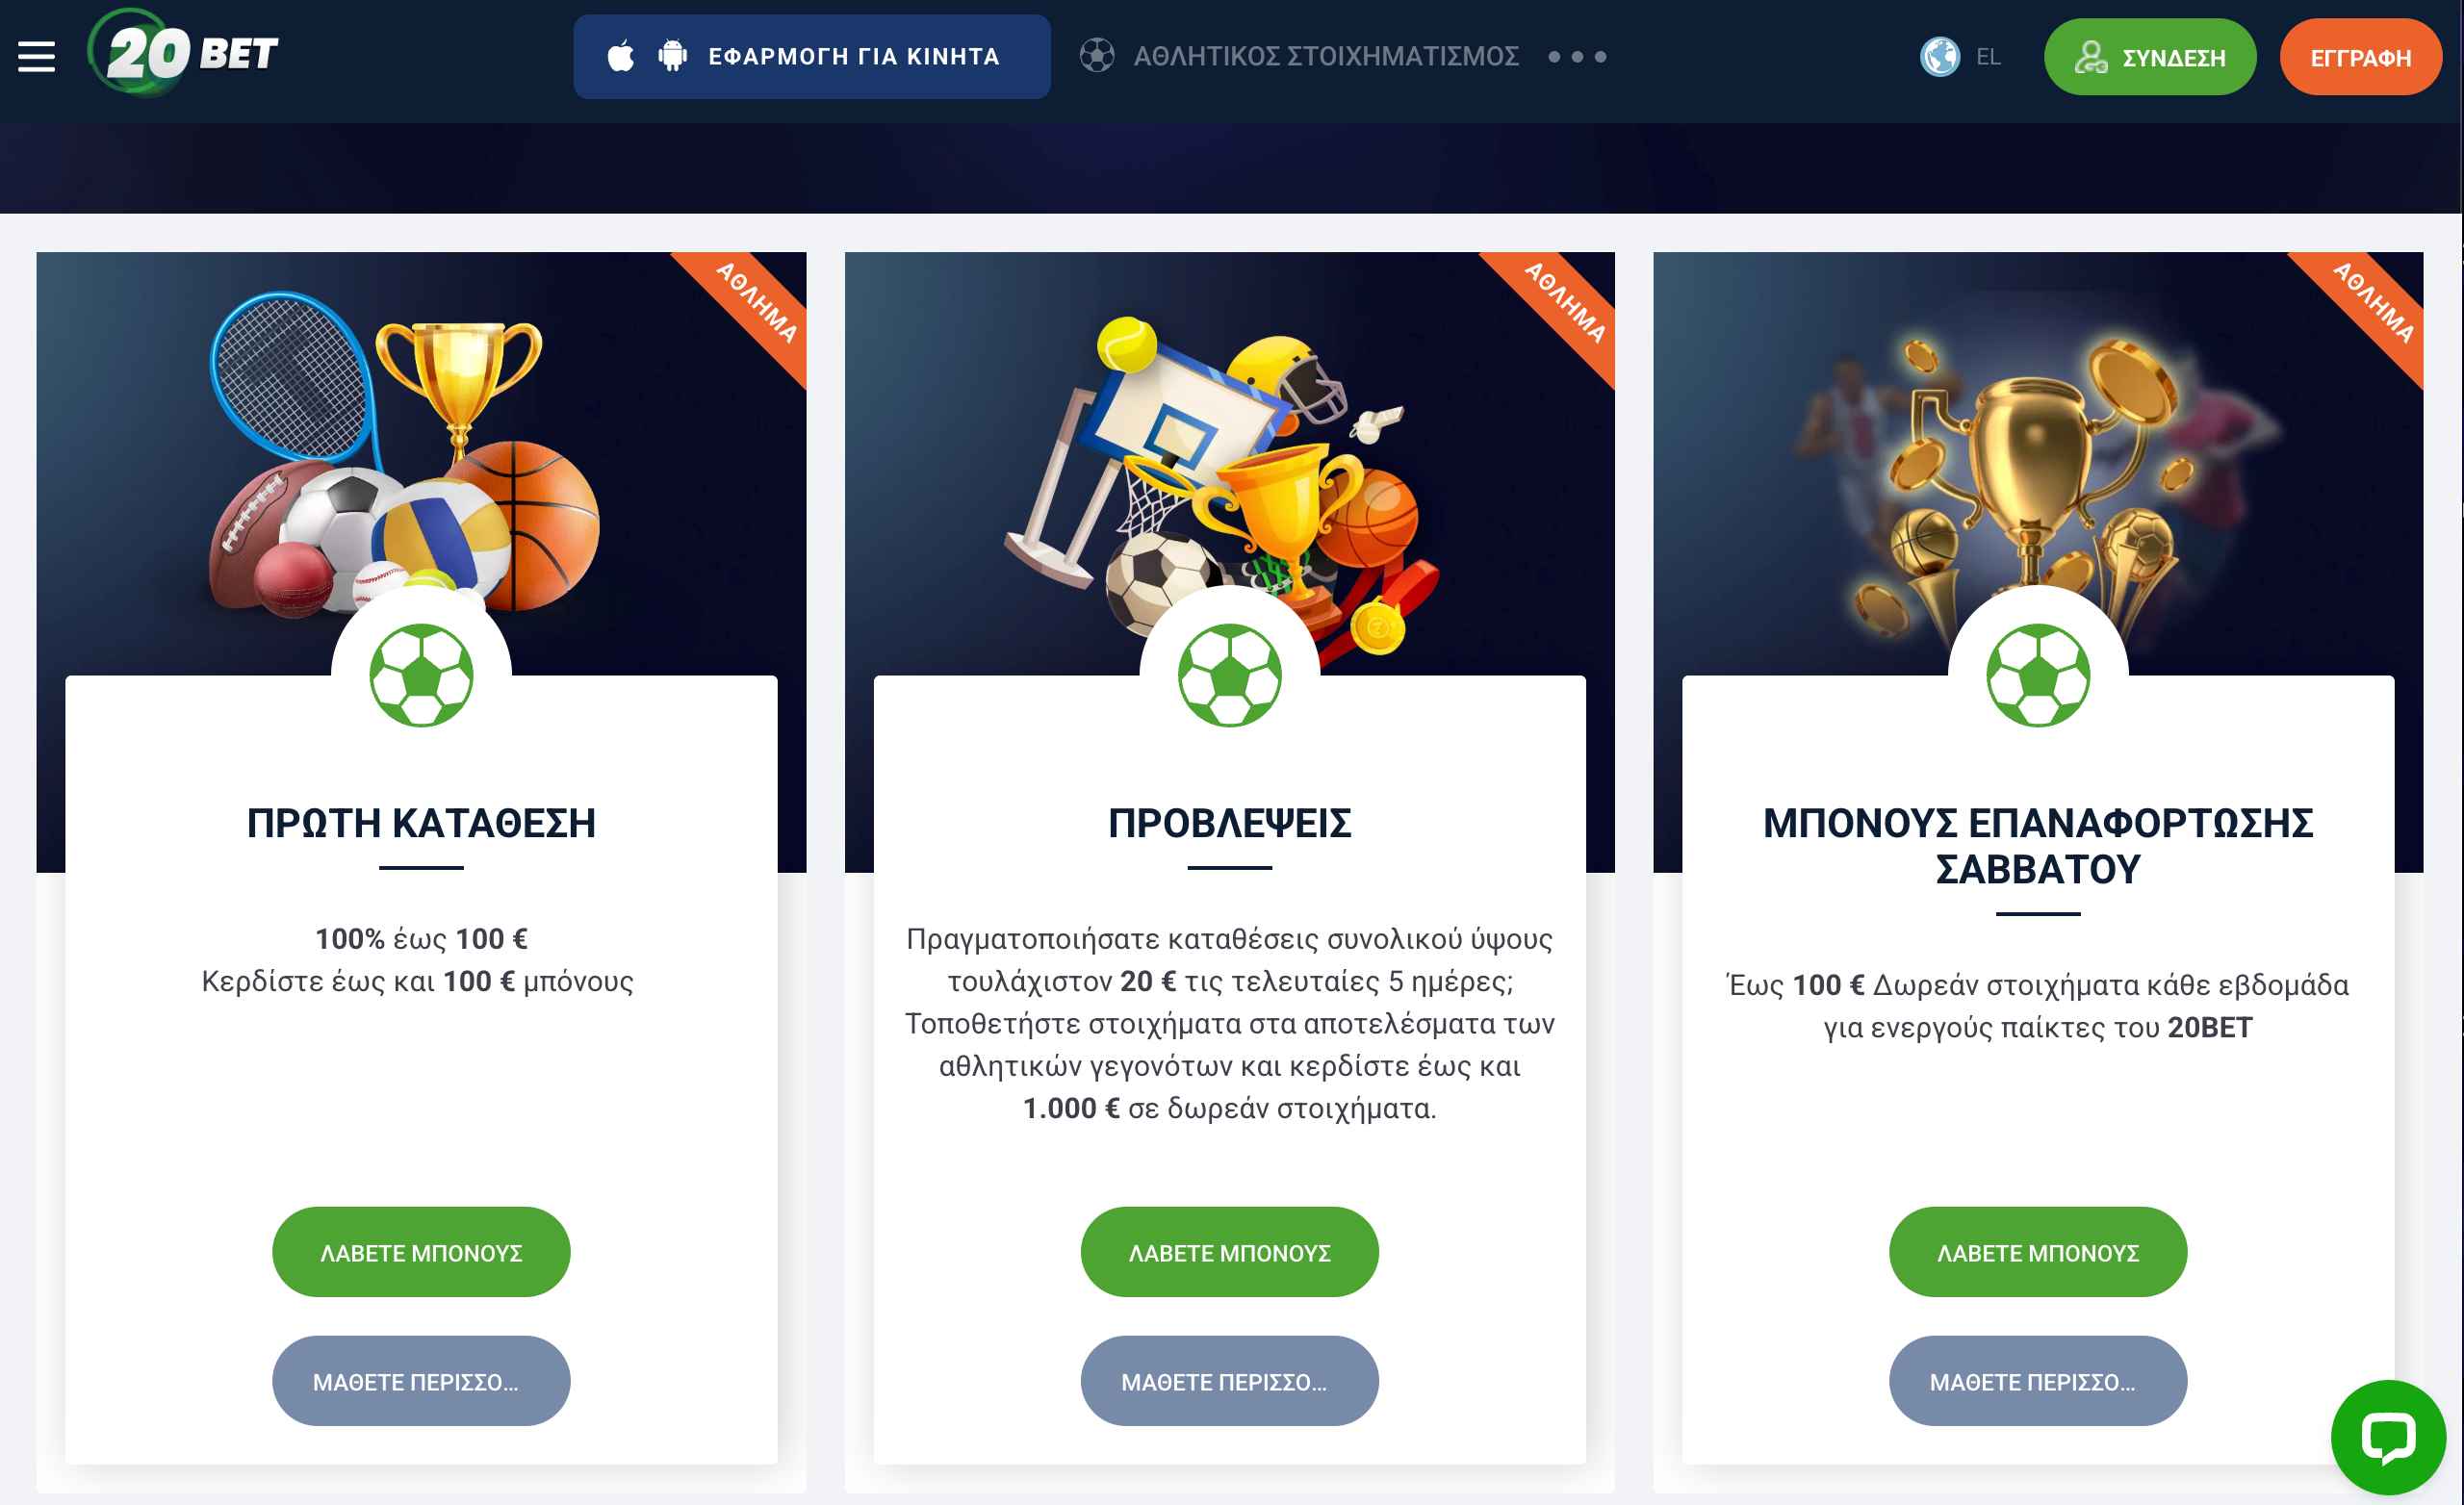The height and width of the screenshot is (1505, 2464).
Task: Click ΛΑΒΕΤΕ ΜΠΟΝΟΥΣ under ΠΡΩΤΗ ΚΑΤΑΘΕΣΗ
Action: click(421, 1252)
